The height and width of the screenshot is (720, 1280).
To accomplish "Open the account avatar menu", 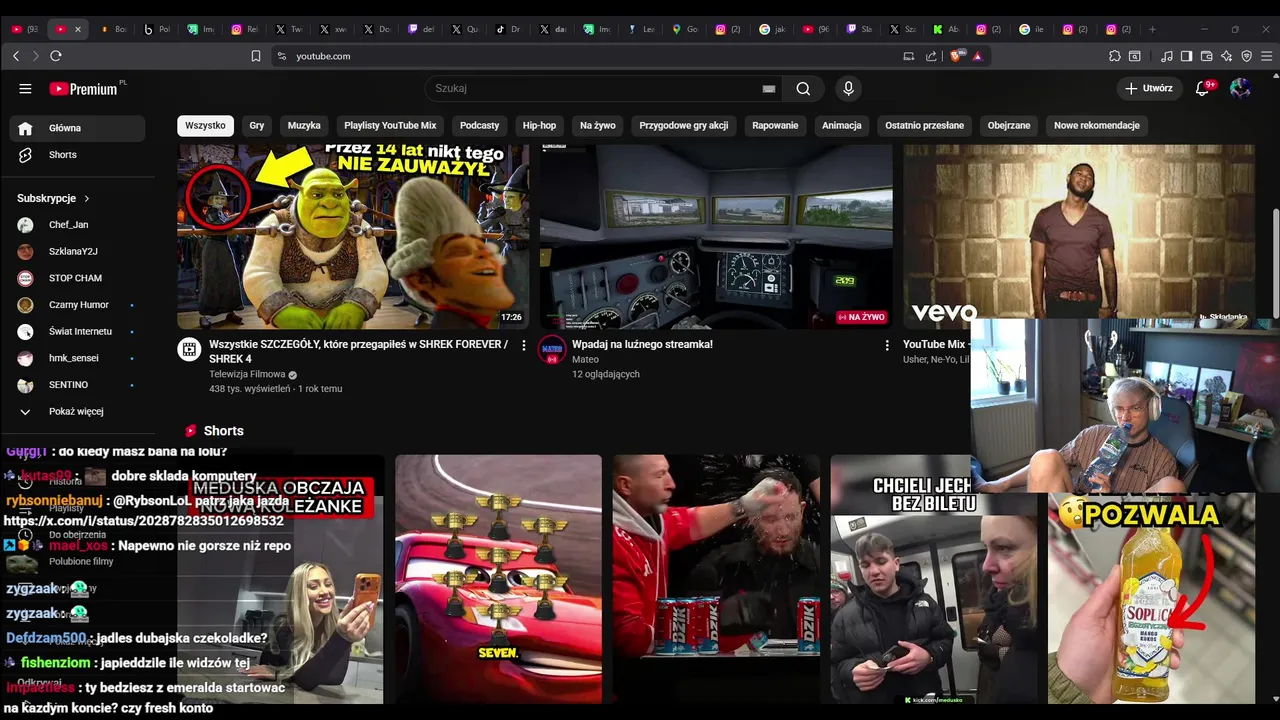I will (x=1240, y=88).
